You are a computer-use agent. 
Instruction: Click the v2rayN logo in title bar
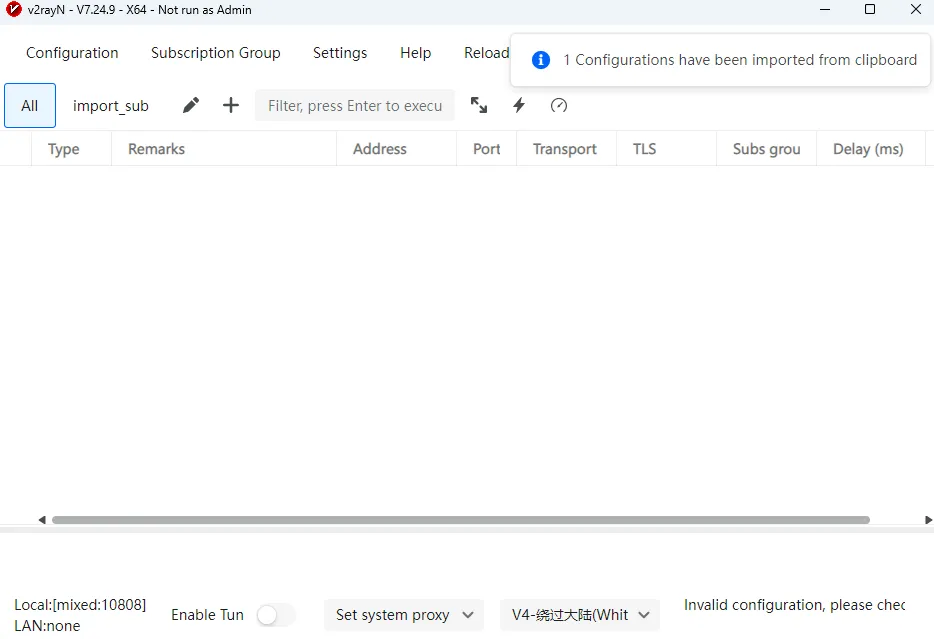click(13, 10)
